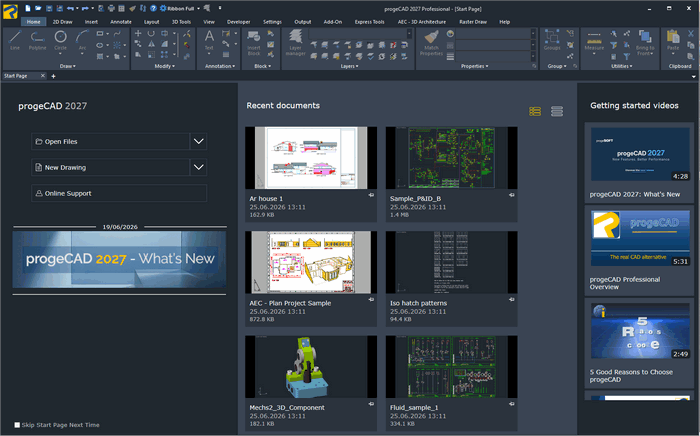Open the Annotate ribbon tab
Screen dimensions: 700x436
click(x=121, y=22)
